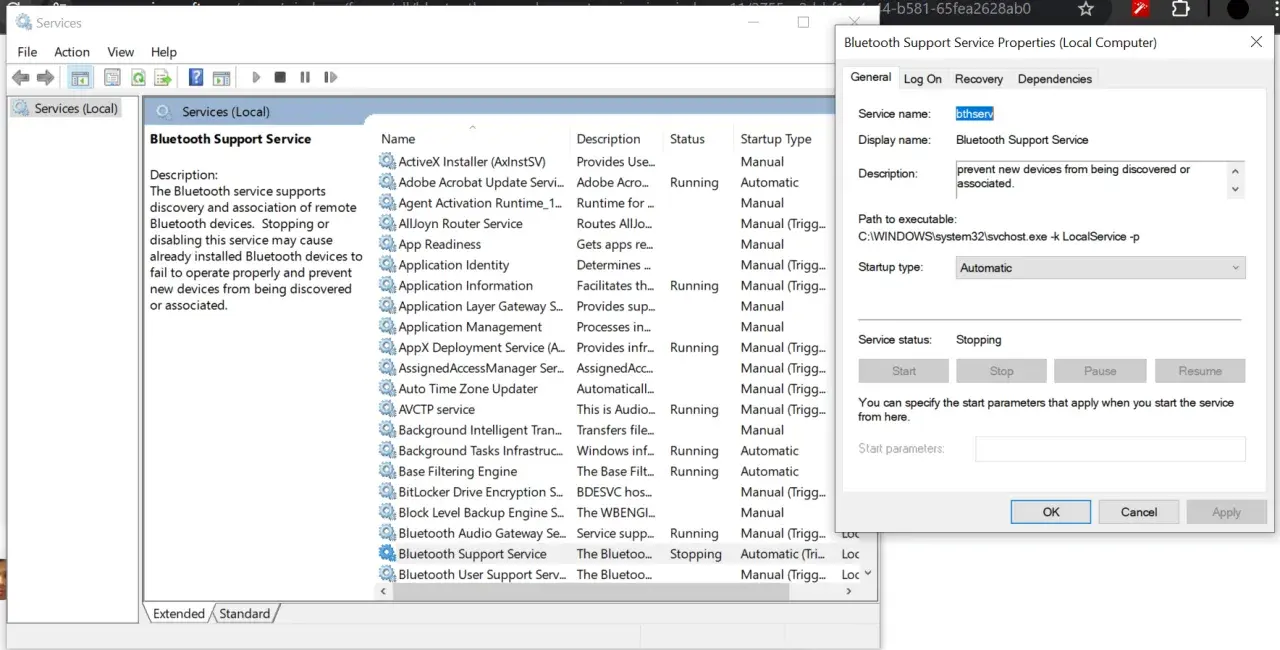Click the Start Service play icon

256,77
